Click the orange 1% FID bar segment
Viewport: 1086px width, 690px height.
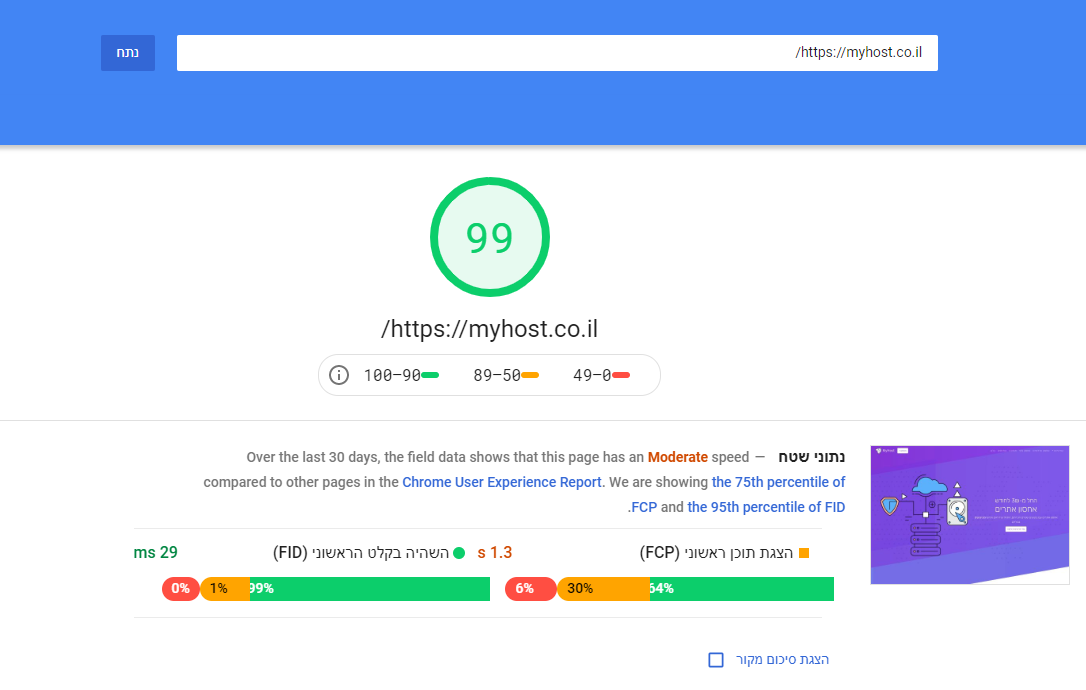coord(225,589)
